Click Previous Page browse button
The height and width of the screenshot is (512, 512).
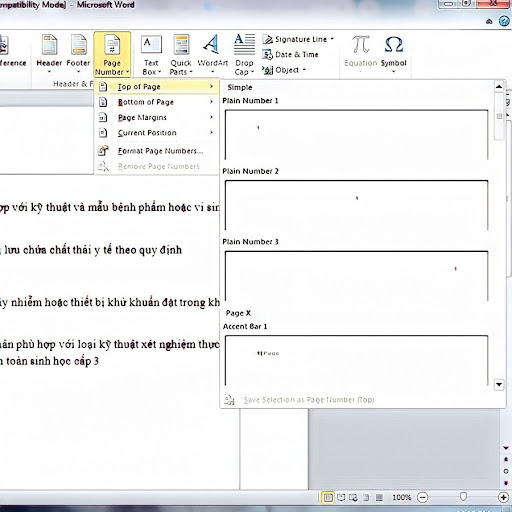pos(506,459)
